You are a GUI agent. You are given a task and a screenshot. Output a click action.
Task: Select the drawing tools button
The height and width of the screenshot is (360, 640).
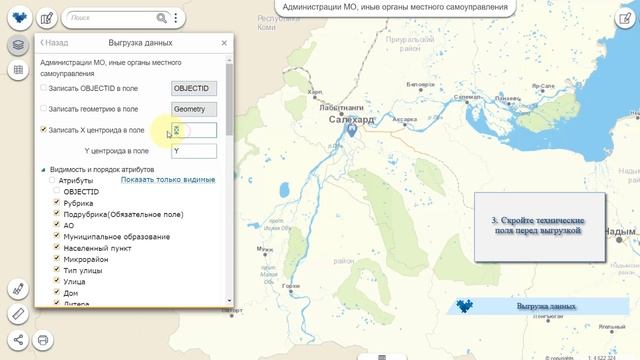click(18, 289)
